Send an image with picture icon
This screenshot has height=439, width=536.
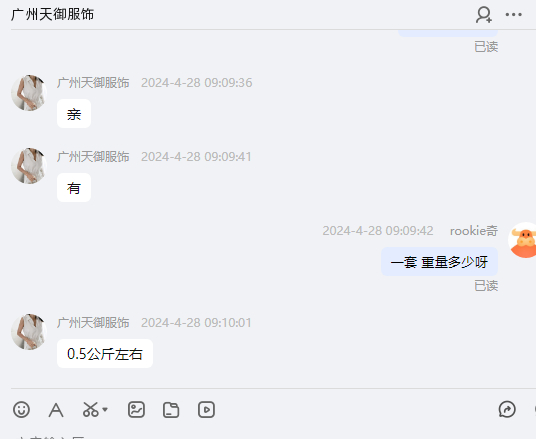pyautogui.click(x=136, y=409)
